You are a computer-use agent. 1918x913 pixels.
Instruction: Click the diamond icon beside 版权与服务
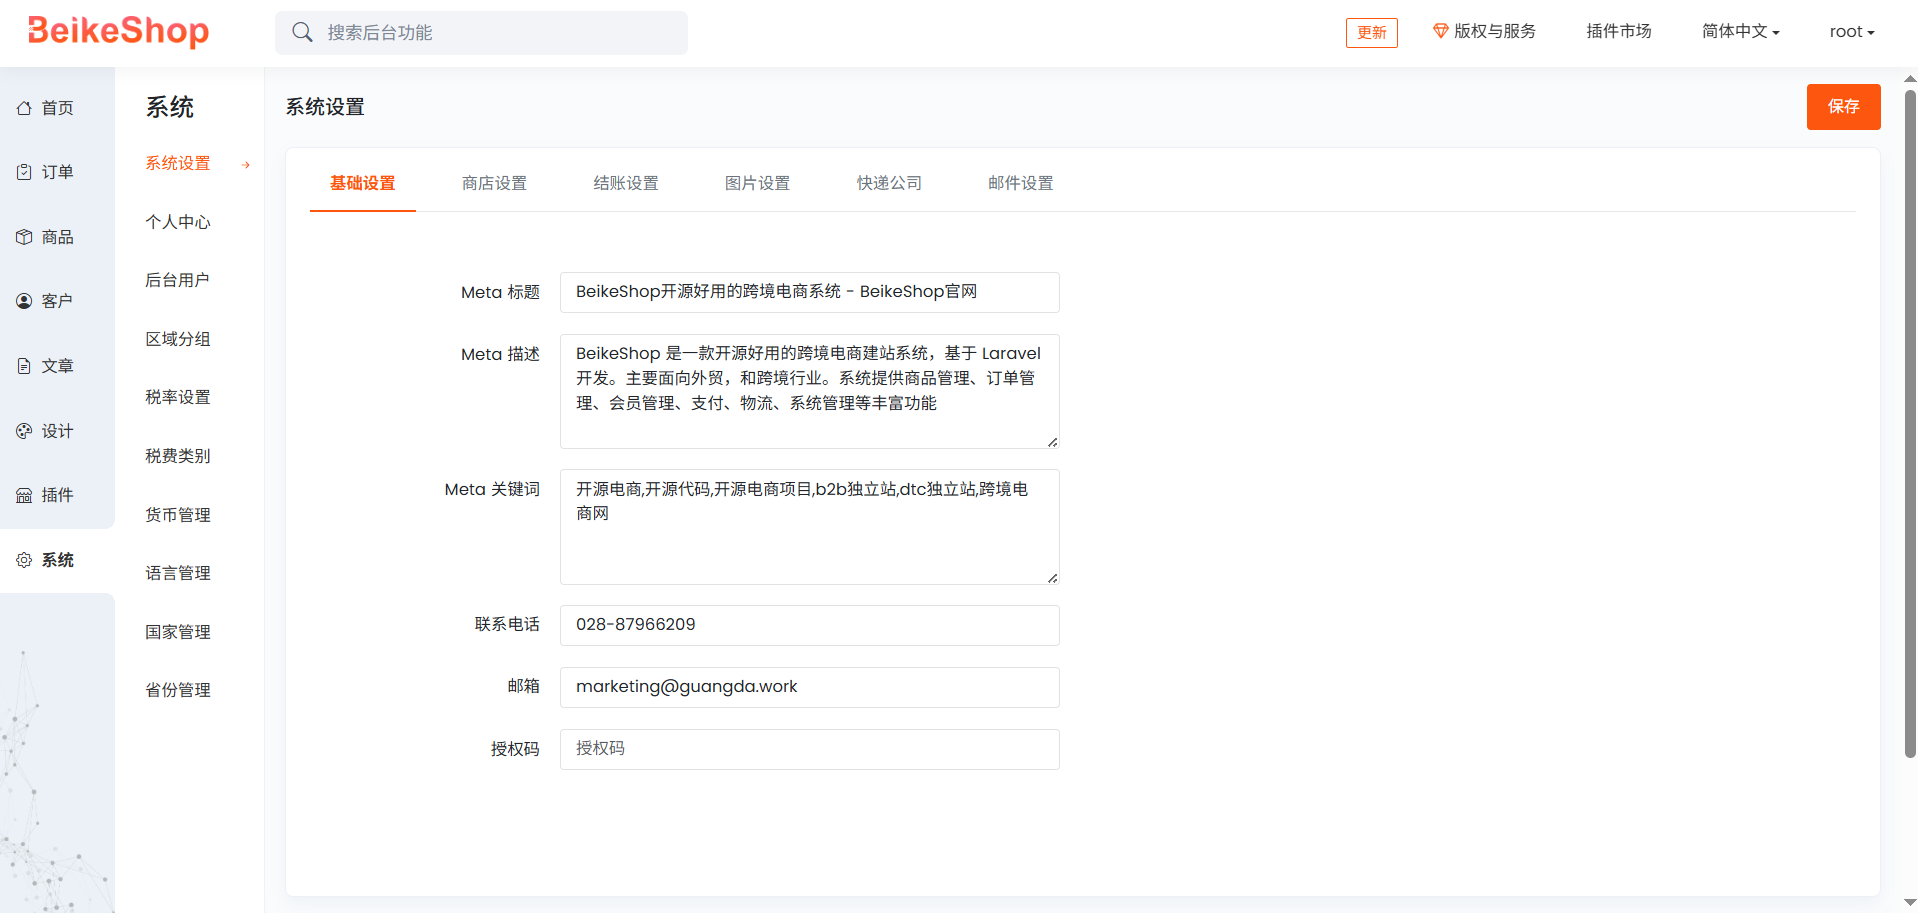(x=1440, y=31)
